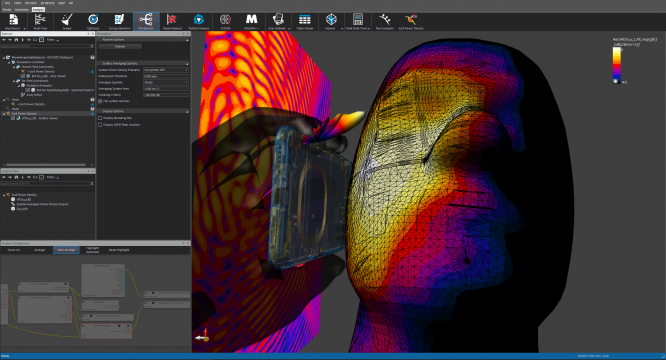Click Zoom All in Analysis Workbench
The image size is (666, 360).
coord(14,250)
